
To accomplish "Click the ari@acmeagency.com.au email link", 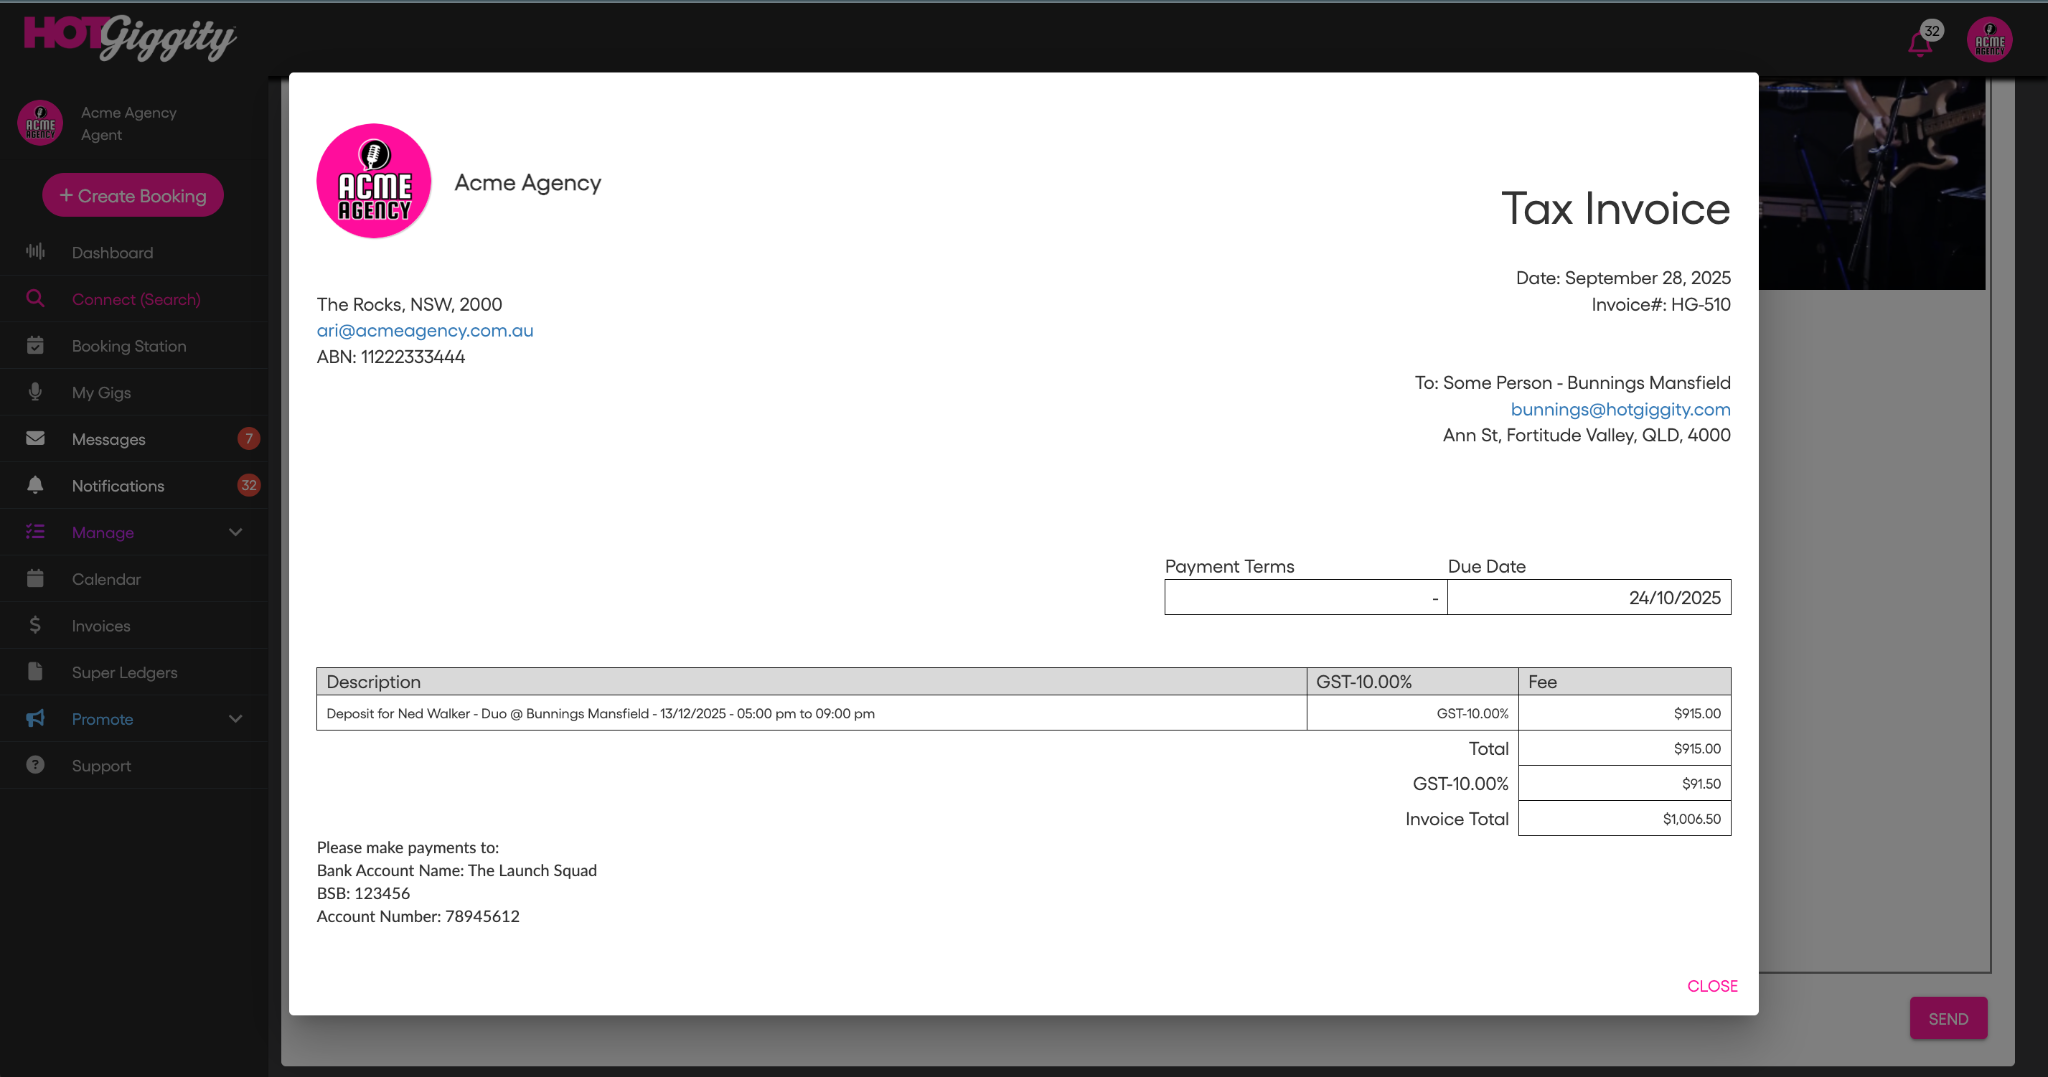I will (x=425, y=331).
